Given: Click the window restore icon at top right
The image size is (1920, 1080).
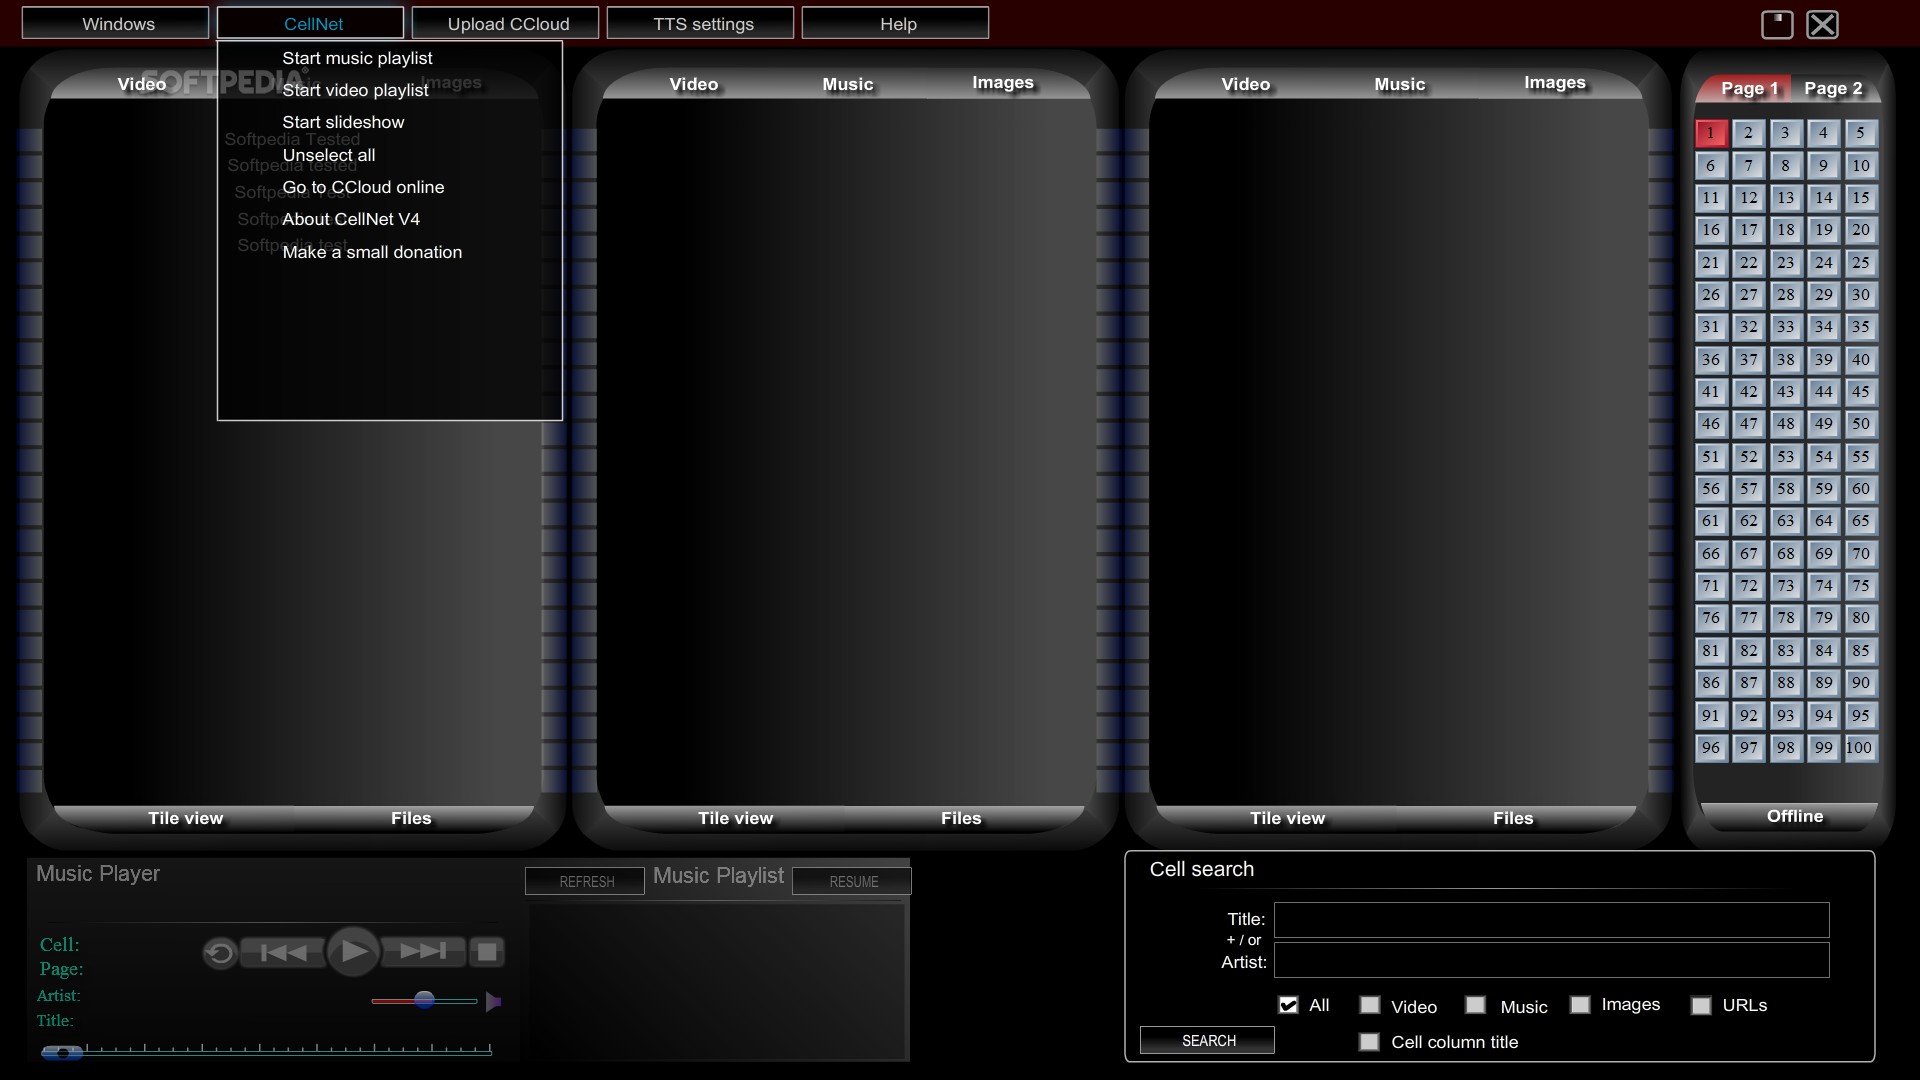Looking at the screenshot, I should coord(1777,24).
